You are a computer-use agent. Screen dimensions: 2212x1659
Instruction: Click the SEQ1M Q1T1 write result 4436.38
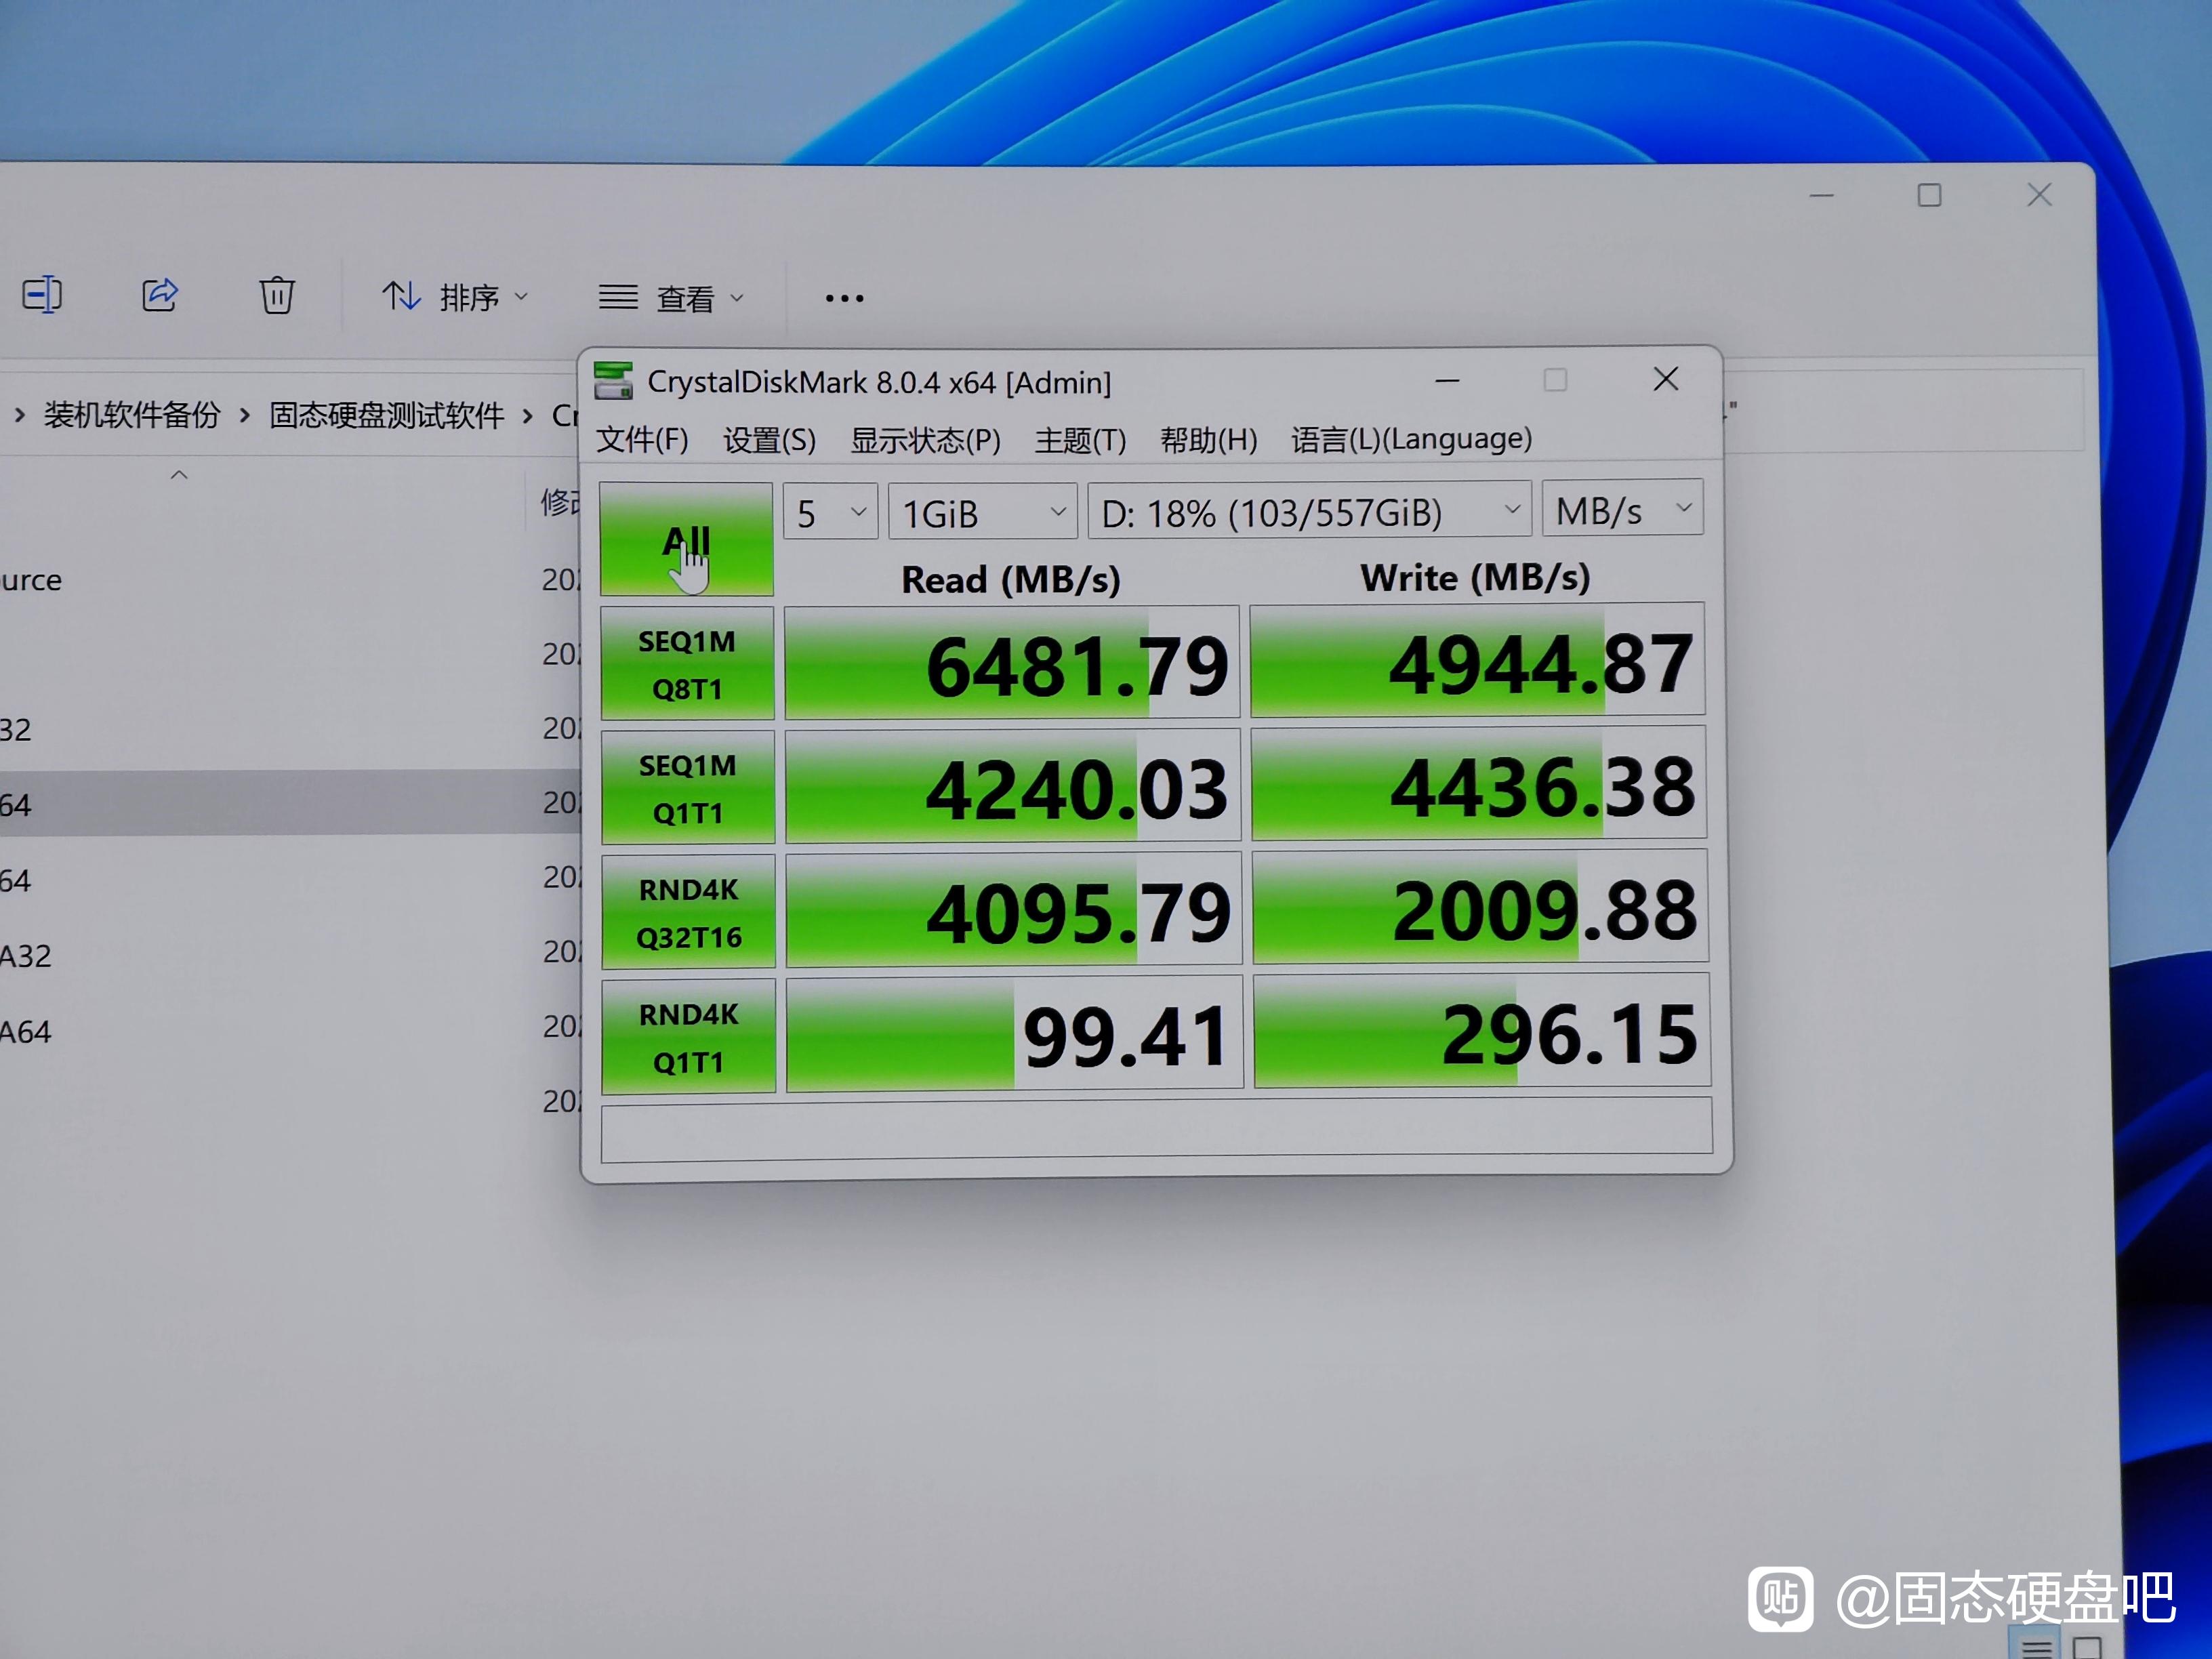tap(1479, 783)
